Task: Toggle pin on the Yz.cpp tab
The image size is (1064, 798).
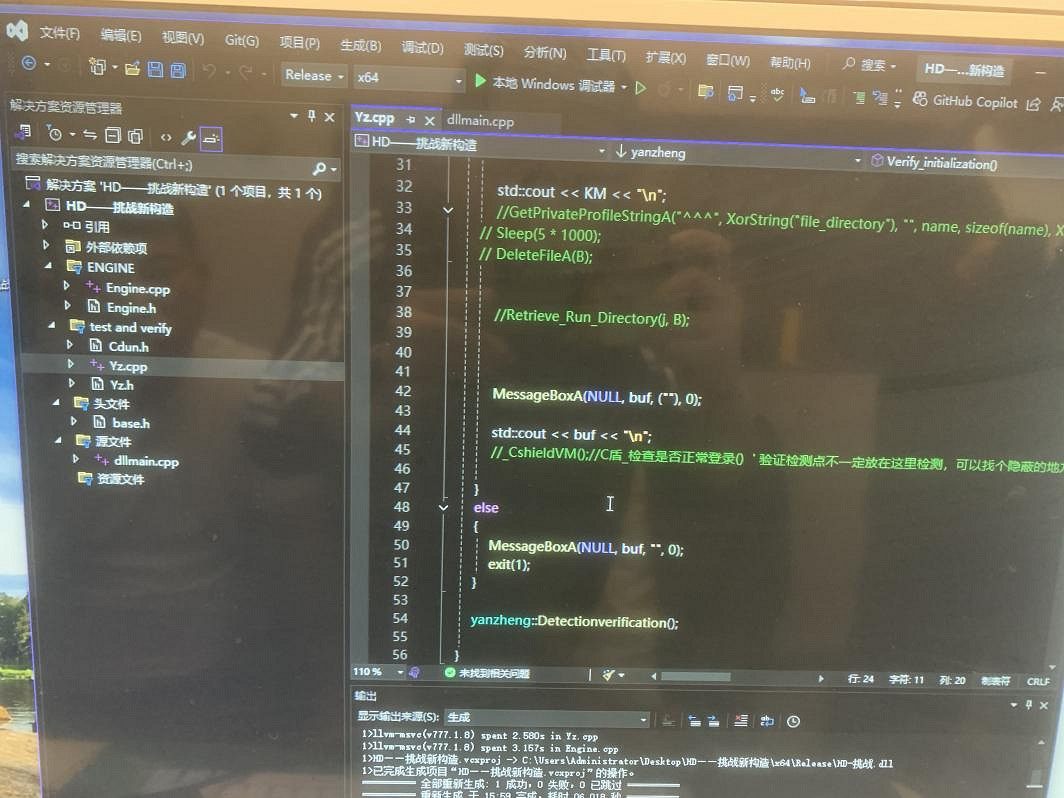Action: point(410,119)
